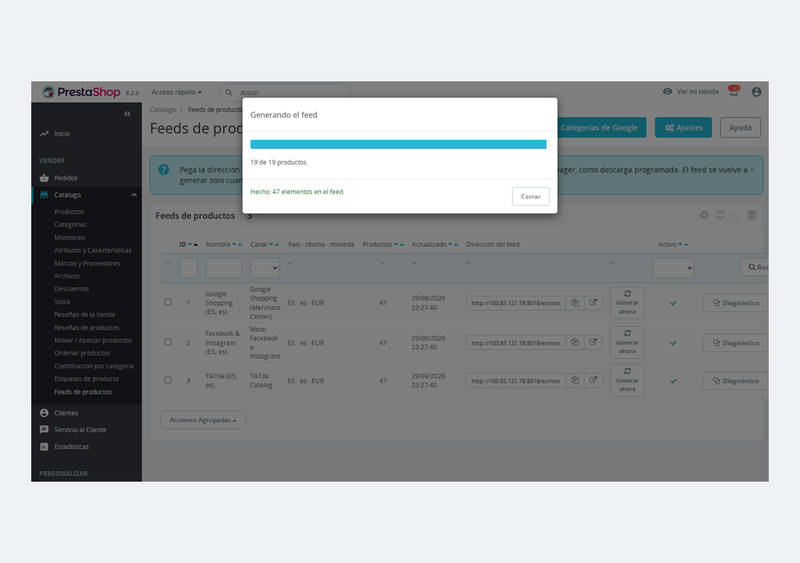Click Generar ahora for Facebook & Instagram feed
This screenshot has width=800, height=563.
coord(627,342)
